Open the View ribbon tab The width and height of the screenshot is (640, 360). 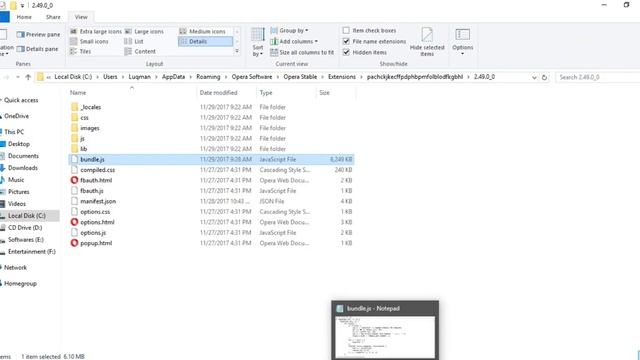click(81, 17)
